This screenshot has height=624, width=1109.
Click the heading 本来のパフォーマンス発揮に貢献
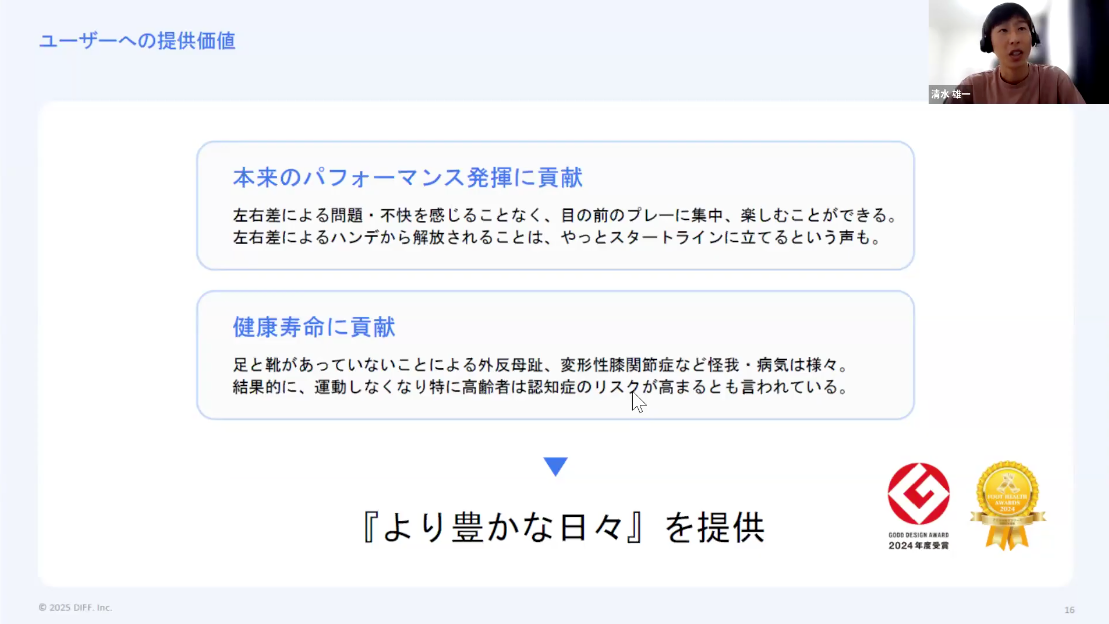(x=407, y=178)
